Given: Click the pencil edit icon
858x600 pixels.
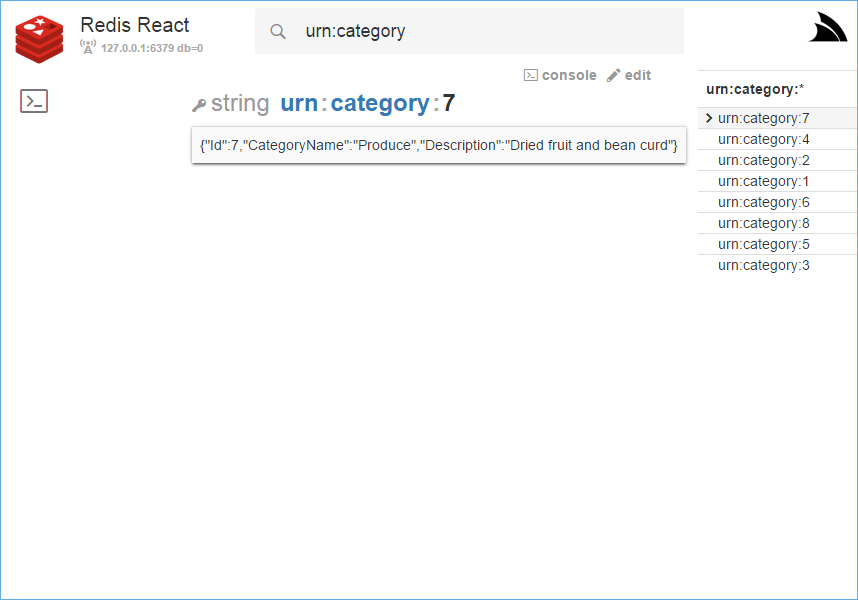Looking at the screenshot, I should (x=613, y=75).
